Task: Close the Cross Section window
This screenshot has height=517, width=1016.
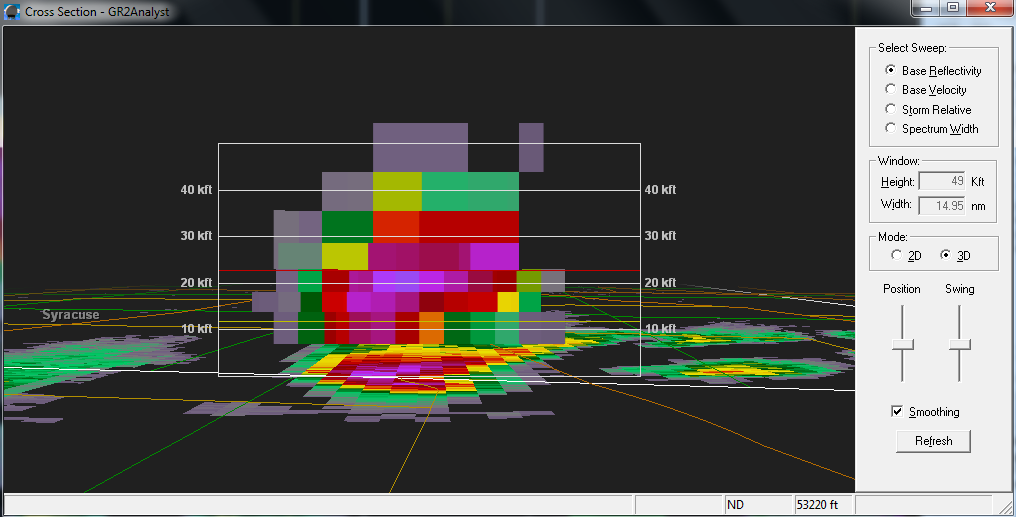Action: [990, 8]
